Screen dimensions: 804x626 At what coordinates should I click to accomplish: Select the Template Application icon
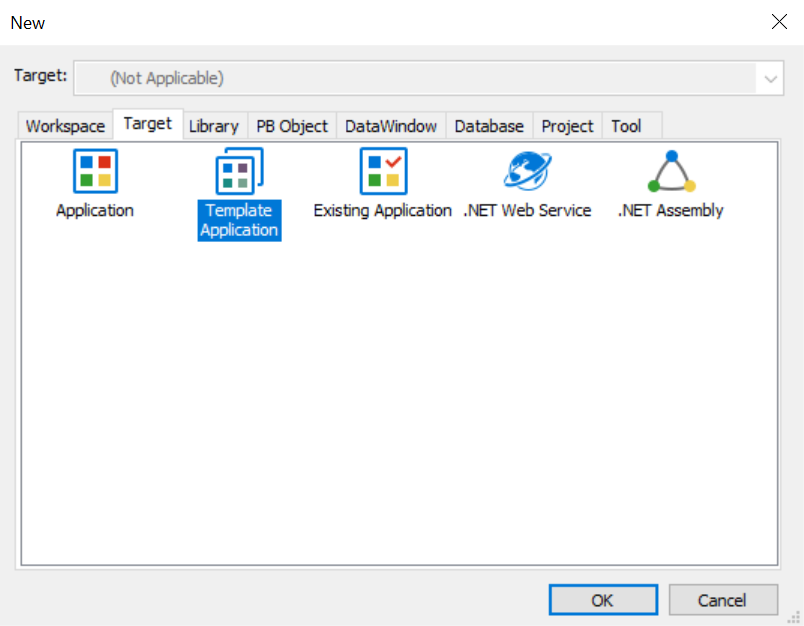[x=239, y=171]
